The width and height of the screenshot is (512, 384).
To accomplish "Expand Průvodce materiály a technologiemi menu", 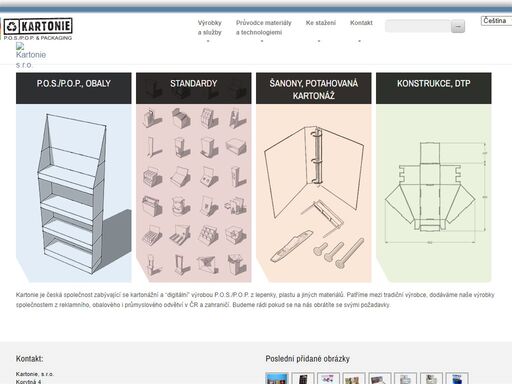I will click(x=263, y=27).
